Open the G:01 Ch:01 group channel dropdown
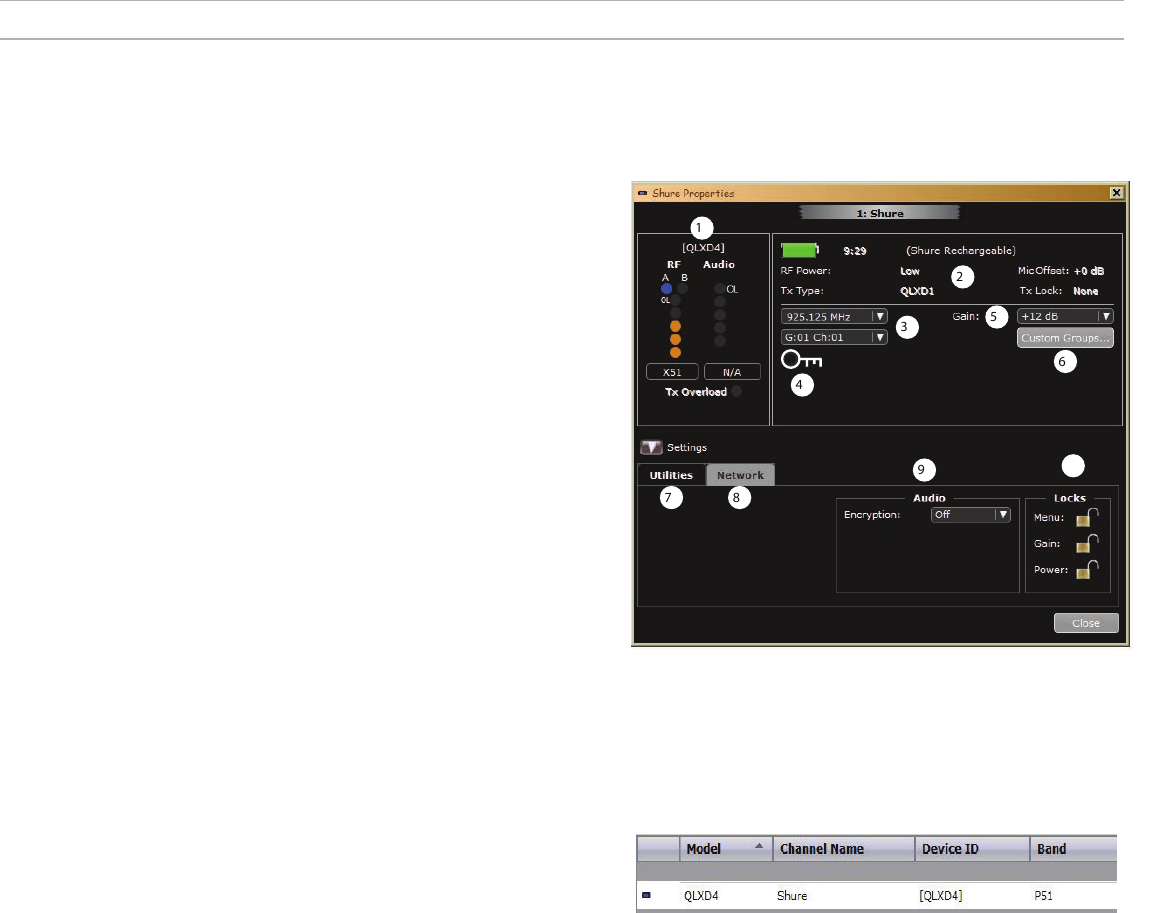Screen dimensions: 1150x913 834,337
